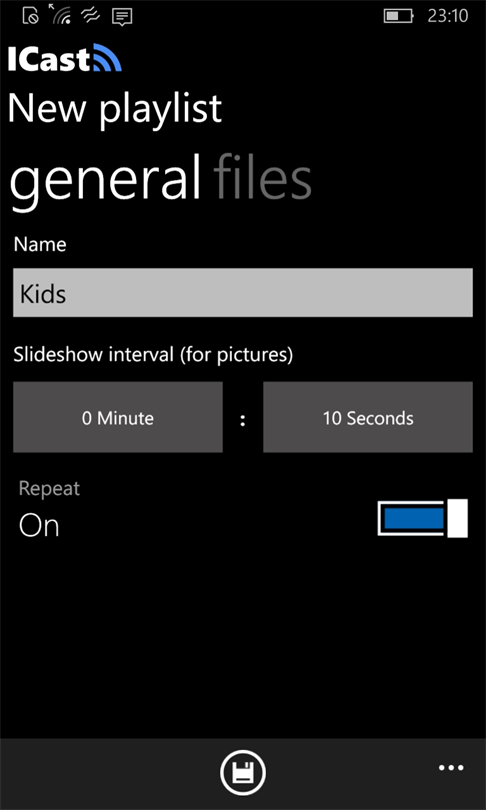486x810 pixels.
Task: Tap the wavy vibrate icon in the status bar
Action: (x=91, y=17)
